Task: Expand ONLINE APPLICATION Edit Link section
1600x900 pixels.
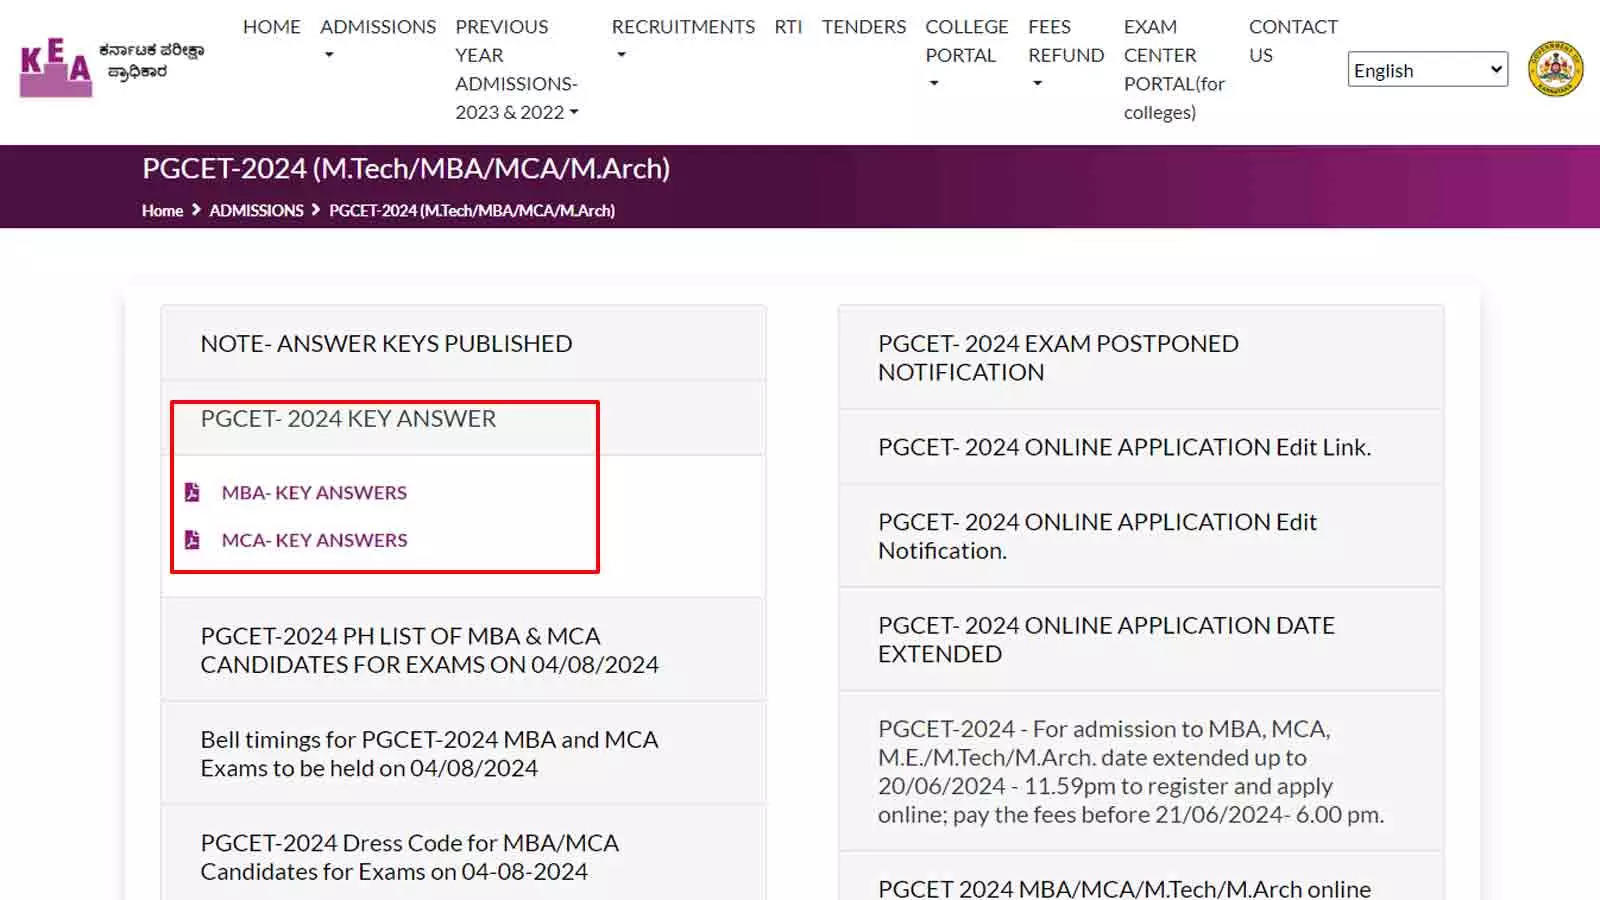Action: (x=1141, y=447)
